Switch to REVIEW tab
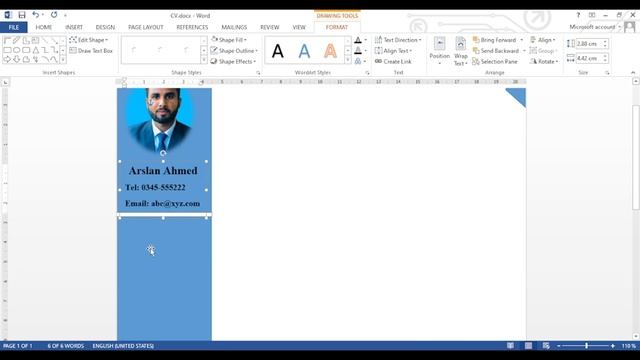 pos(269,27)
